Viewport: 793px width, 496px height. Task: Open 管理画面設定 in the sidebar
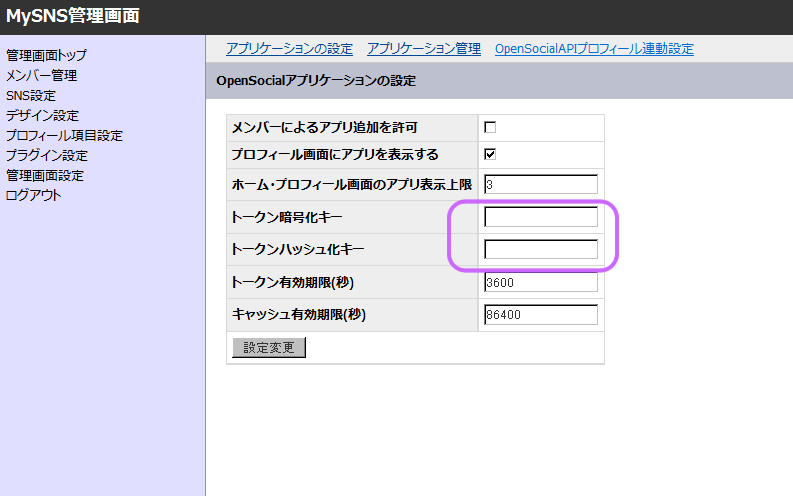(45, 175)
